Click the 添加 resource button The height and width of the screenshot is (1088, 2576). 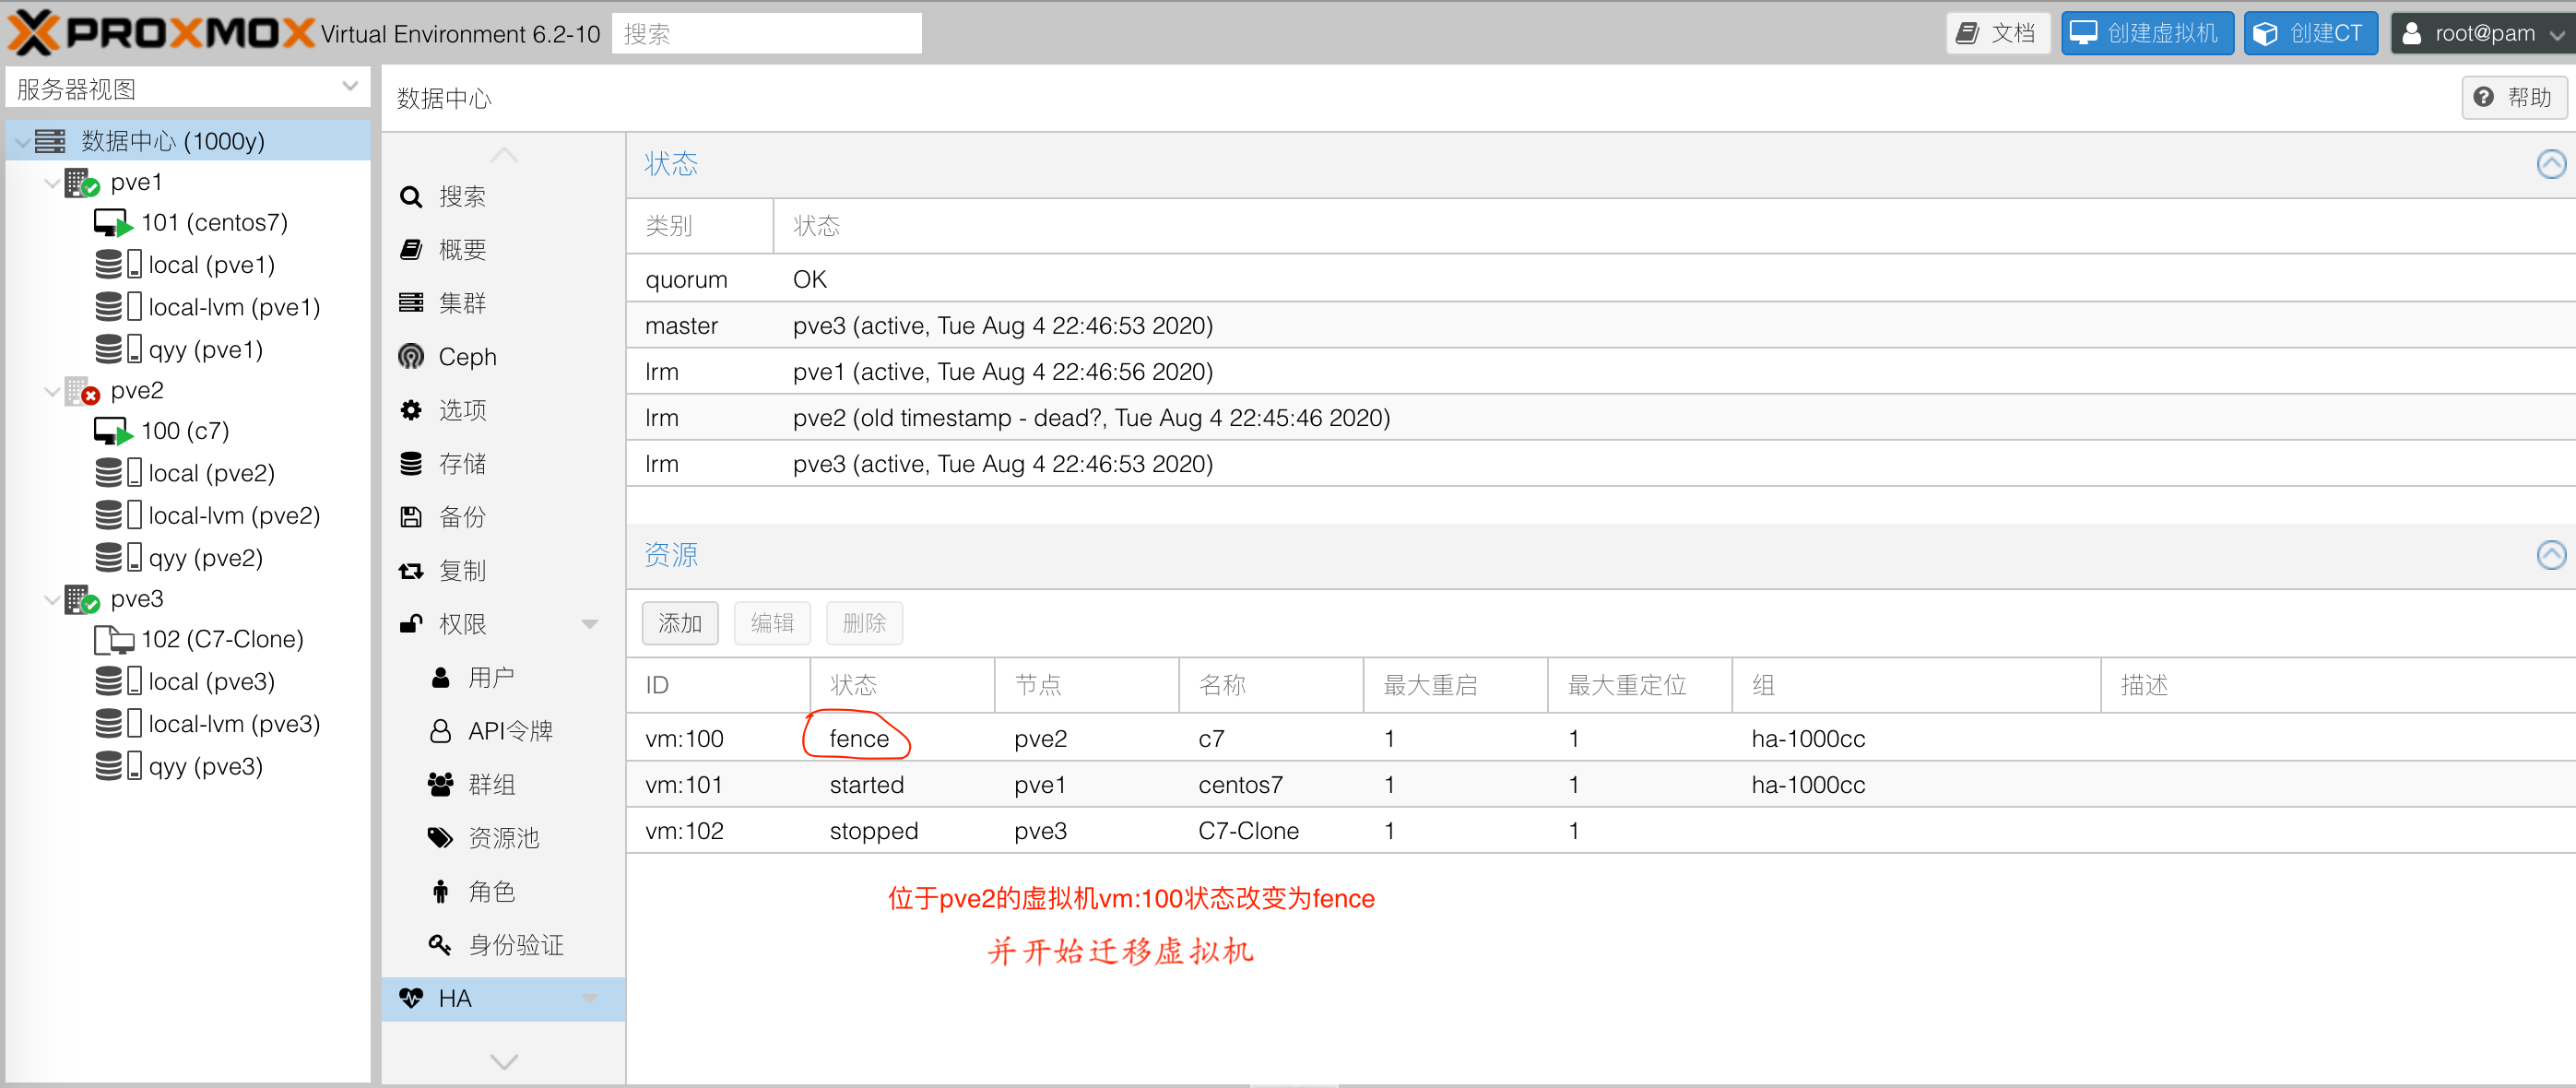point(680,623)
